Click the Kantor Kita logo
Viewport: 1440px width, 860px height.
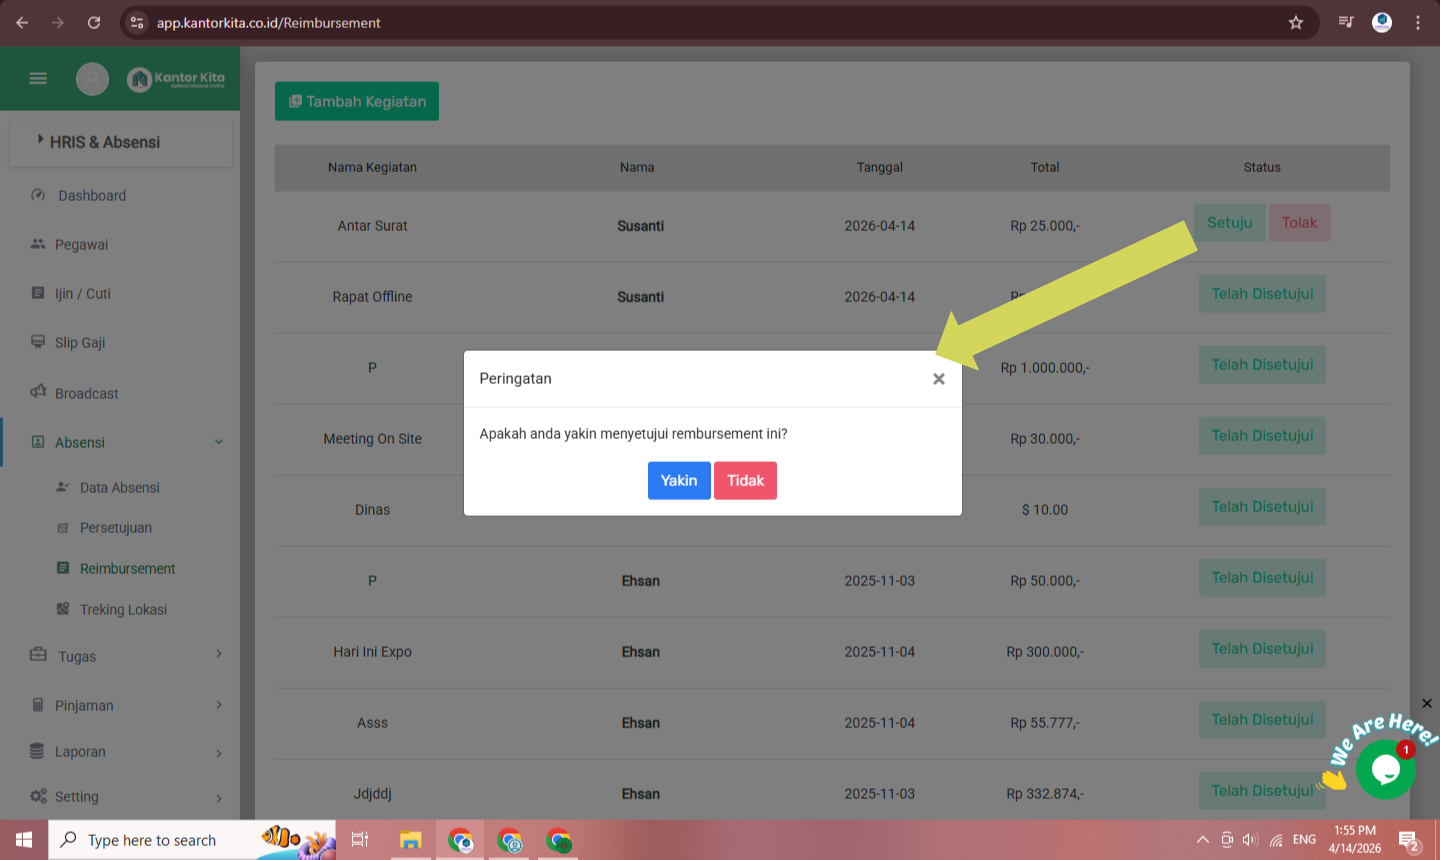click(x=176, y=78)
